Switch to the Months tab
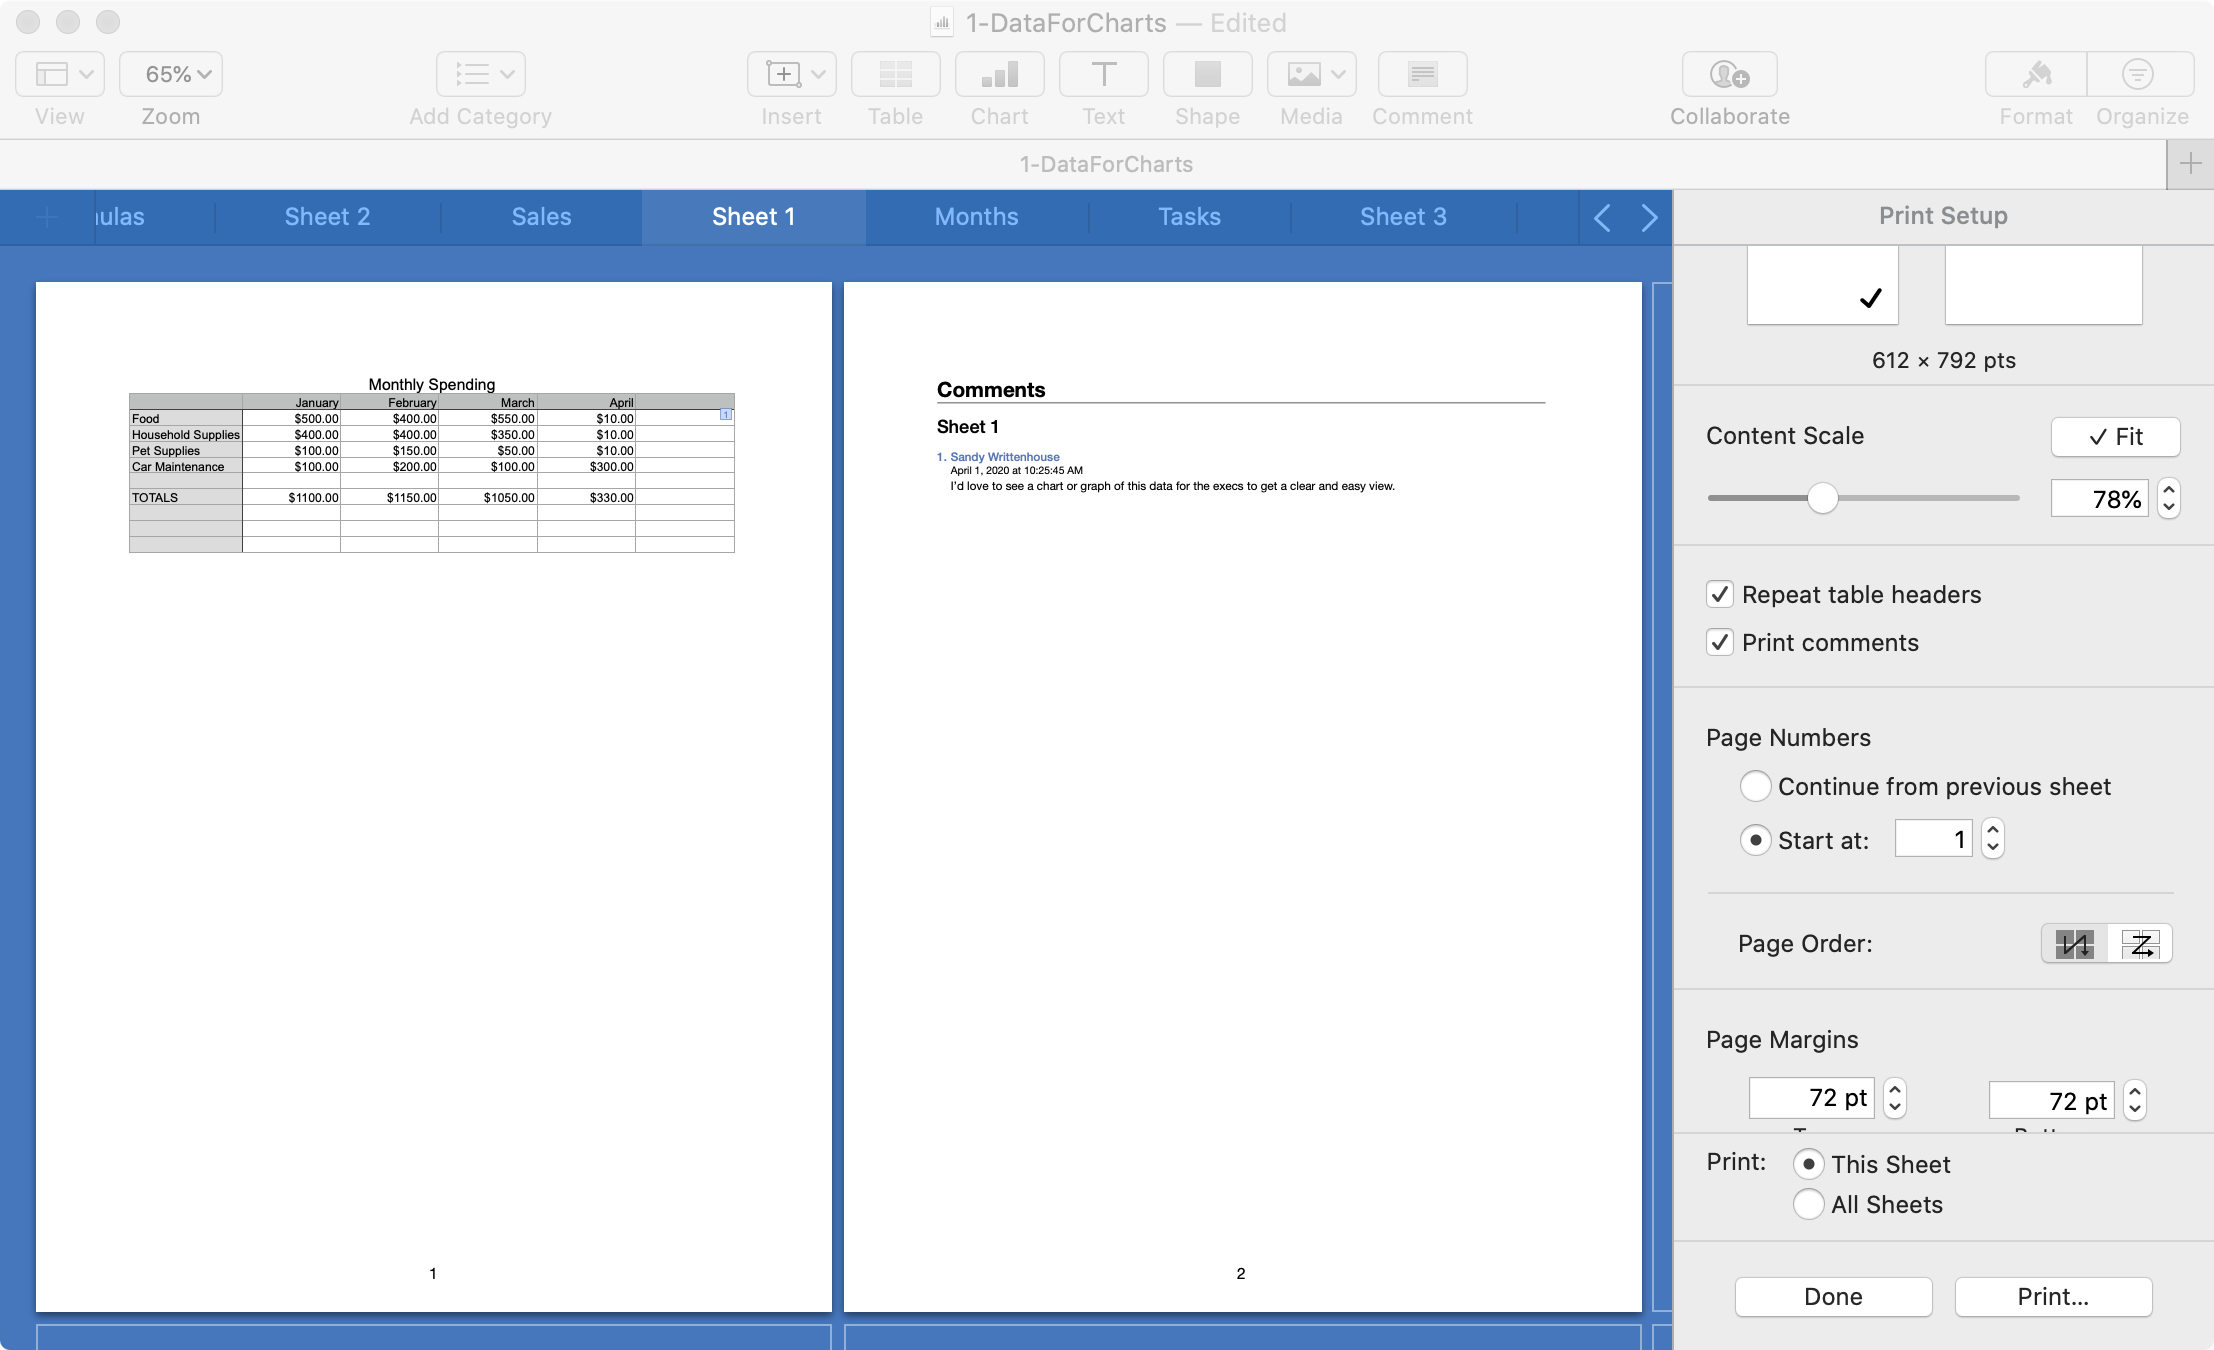Viewport: 2214px width, 1350px height. coord(974,213)
